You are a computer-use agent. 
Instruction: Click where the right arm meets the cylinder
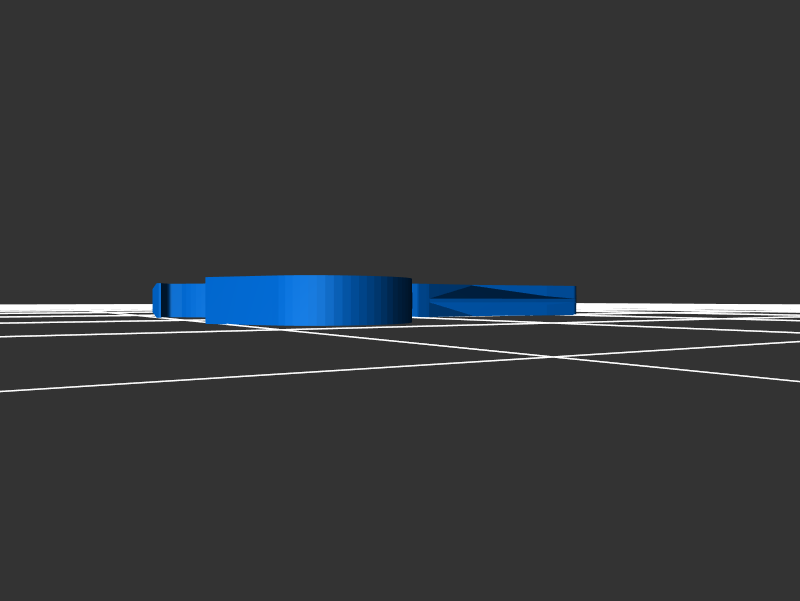(x=414, y=301)
